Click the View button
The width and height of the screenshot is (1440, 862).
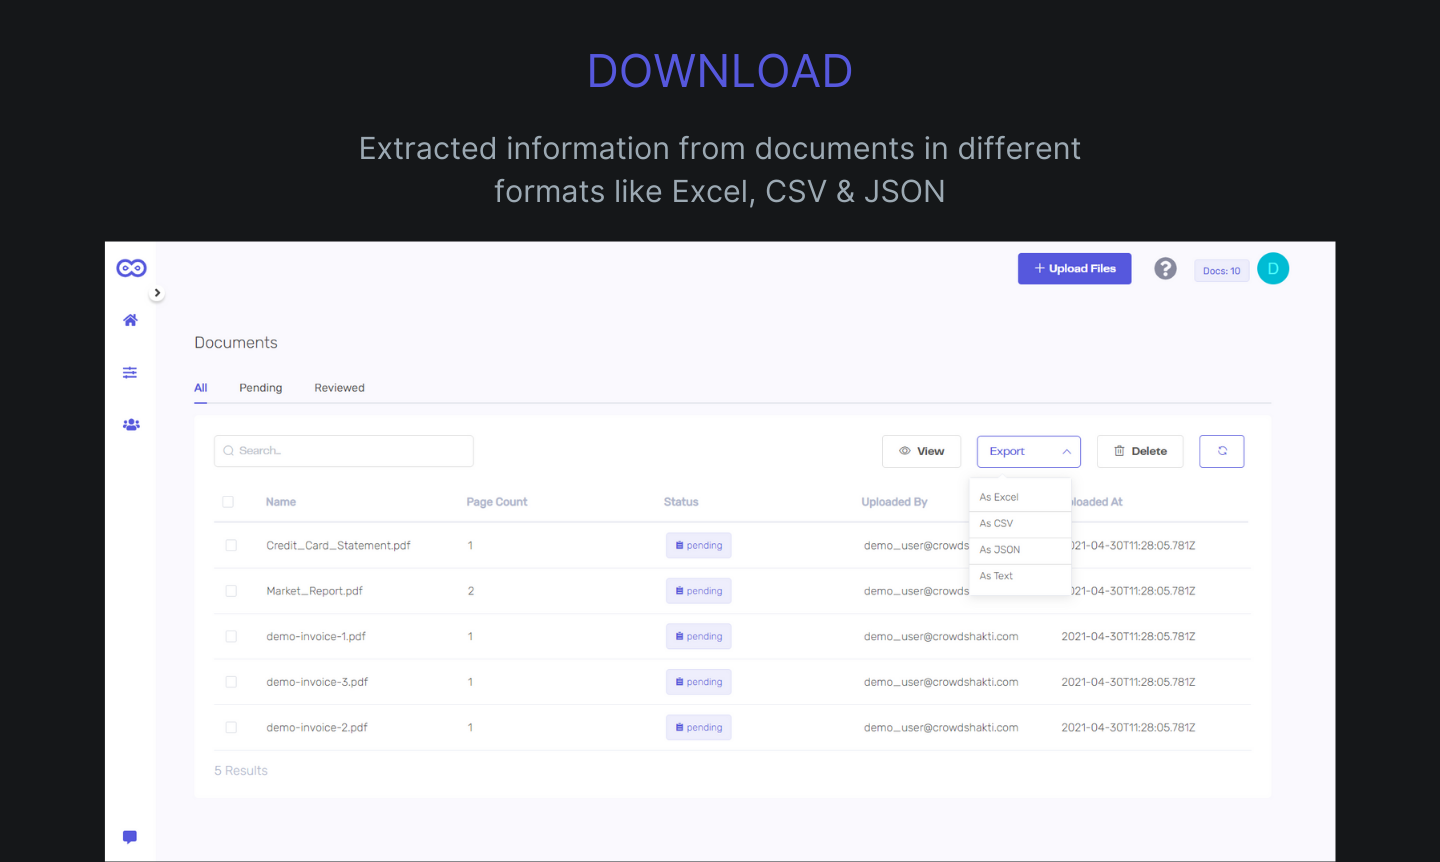(x=921, y=451)
